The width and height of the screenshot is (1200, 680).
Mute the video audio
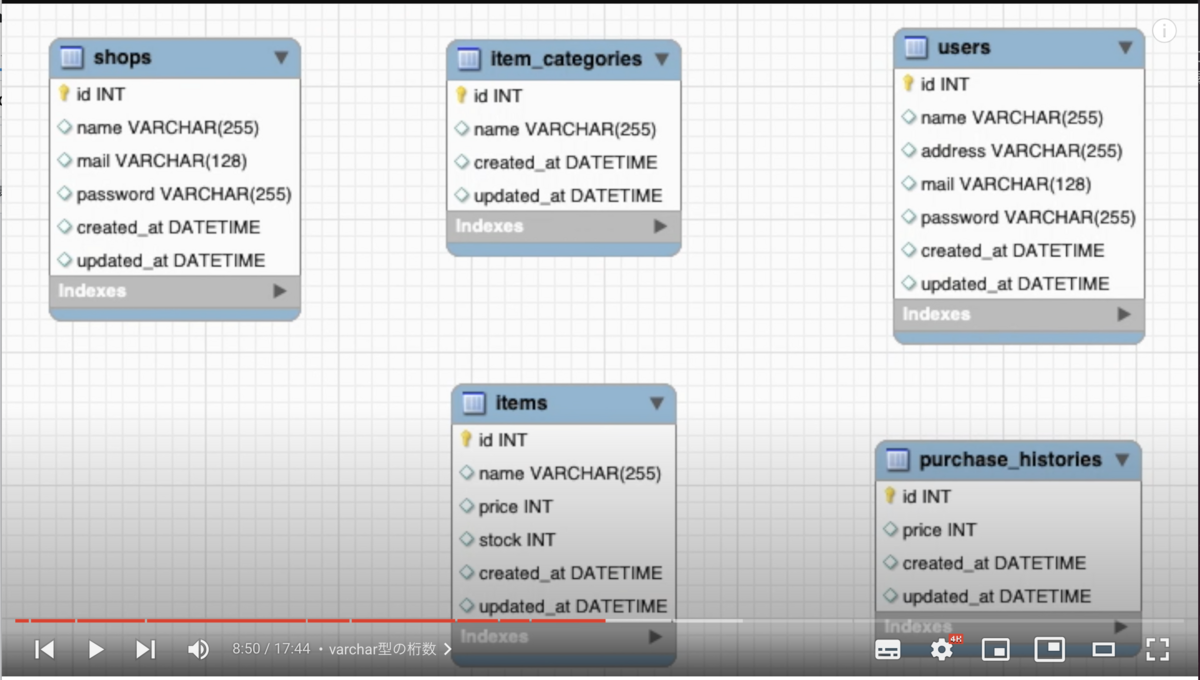coord(198,649)
